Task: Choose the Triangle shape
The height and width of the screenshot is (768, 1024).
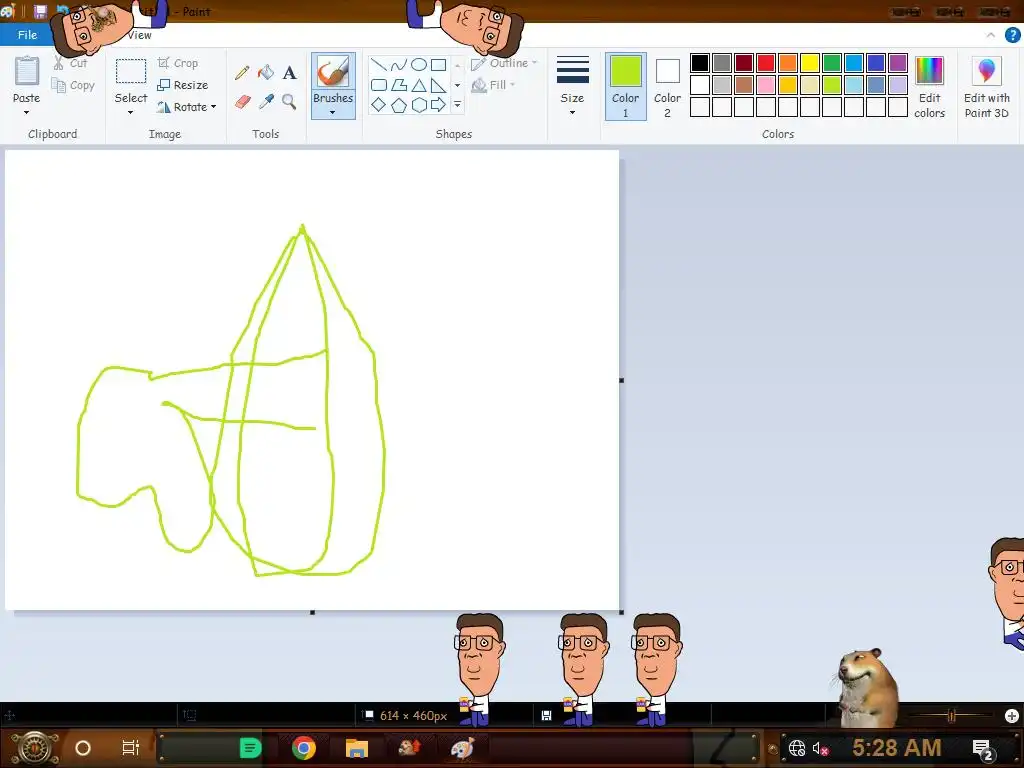Action: click(419, 85)
